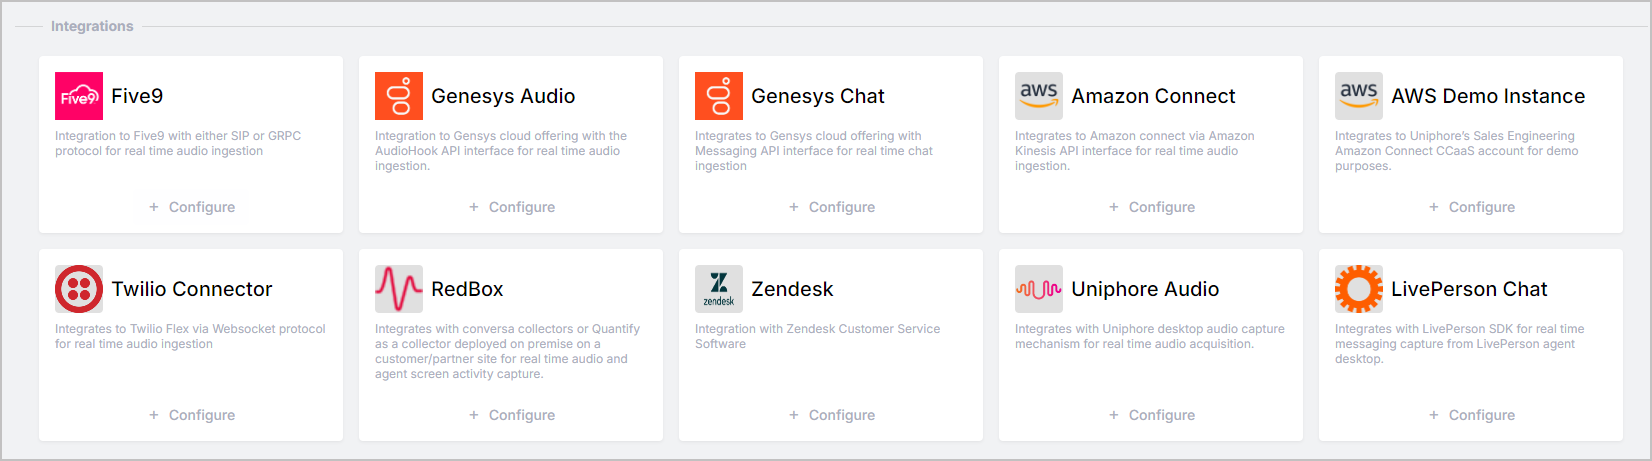The image size is (1652, 461).
Task: Click the RedBox waveform logo icon
Action: 399,289
